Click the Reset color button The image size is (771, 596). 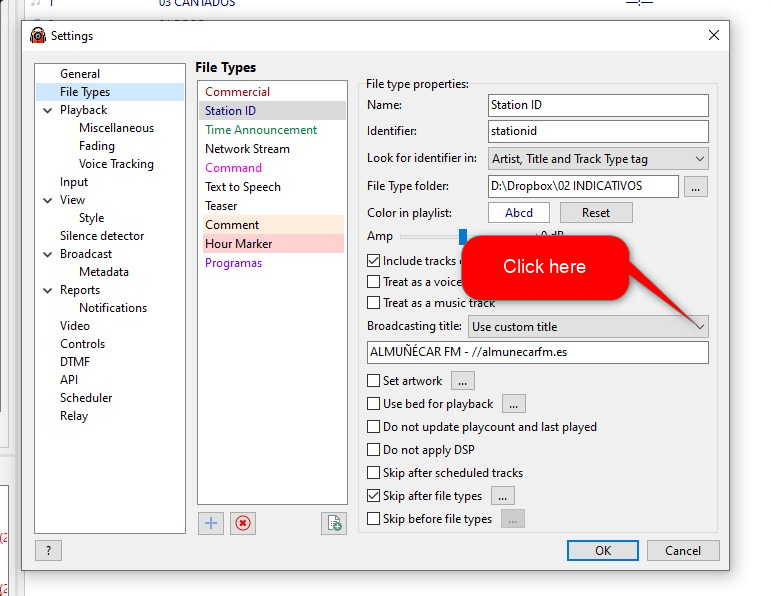coord(596,213)
